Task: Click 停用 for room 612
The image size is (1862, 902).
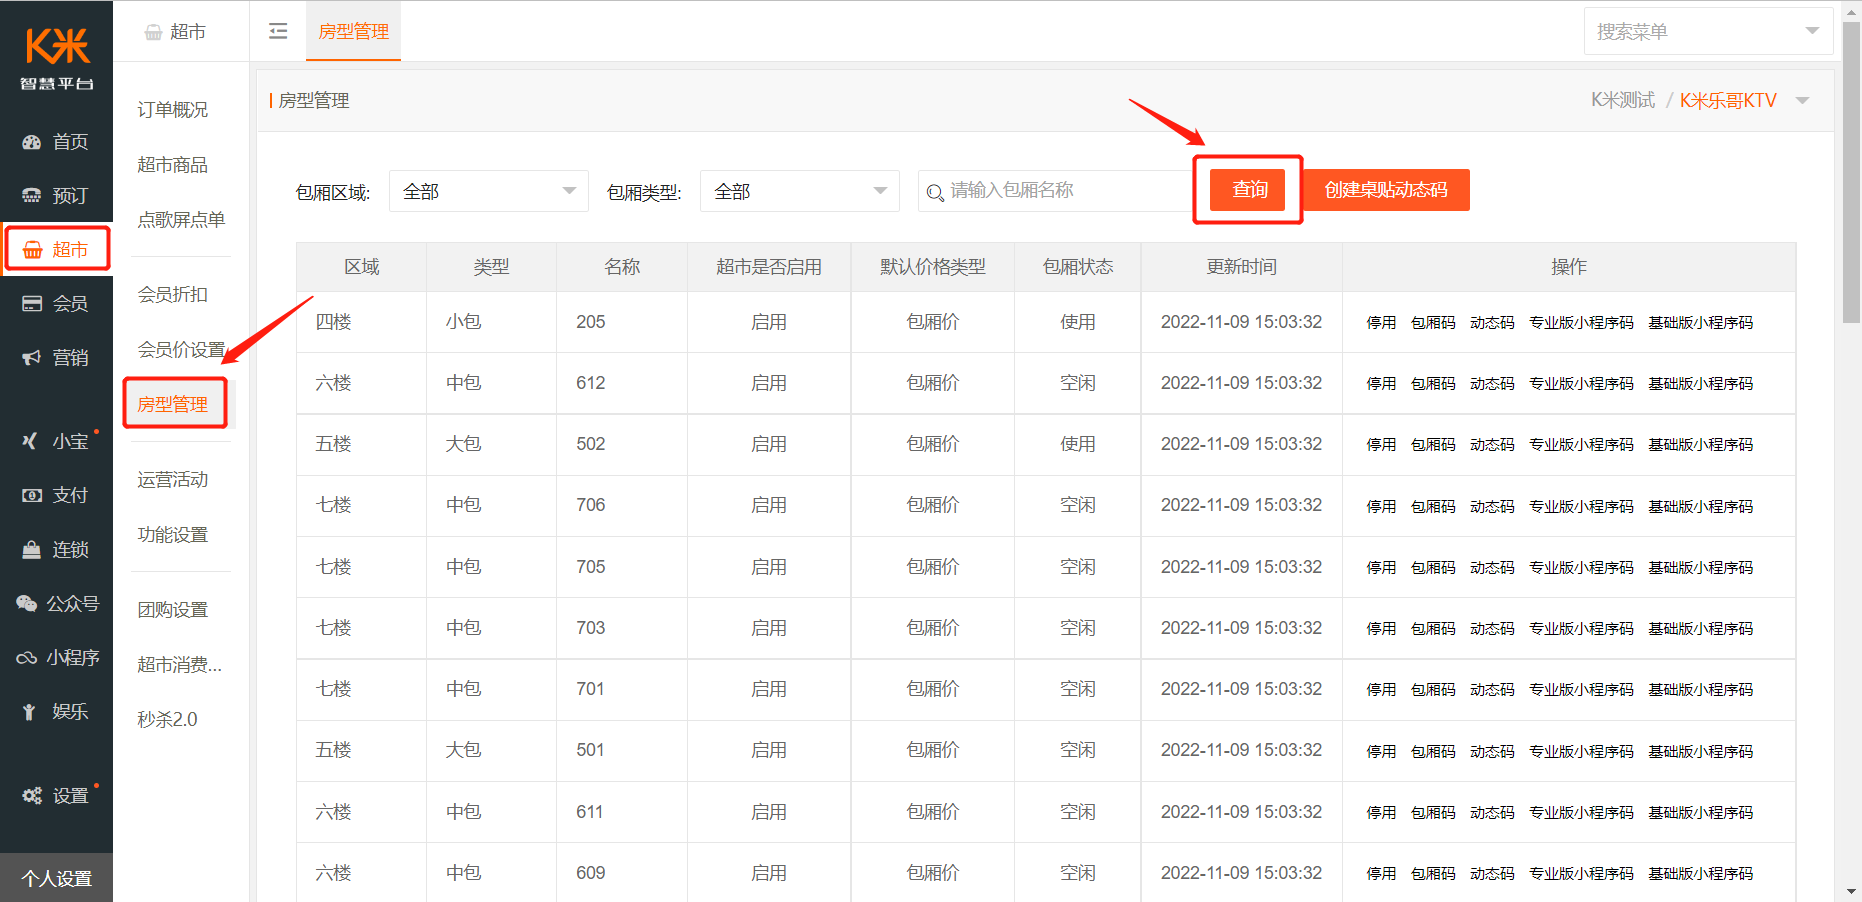Action: click(x=1381, y=384)
